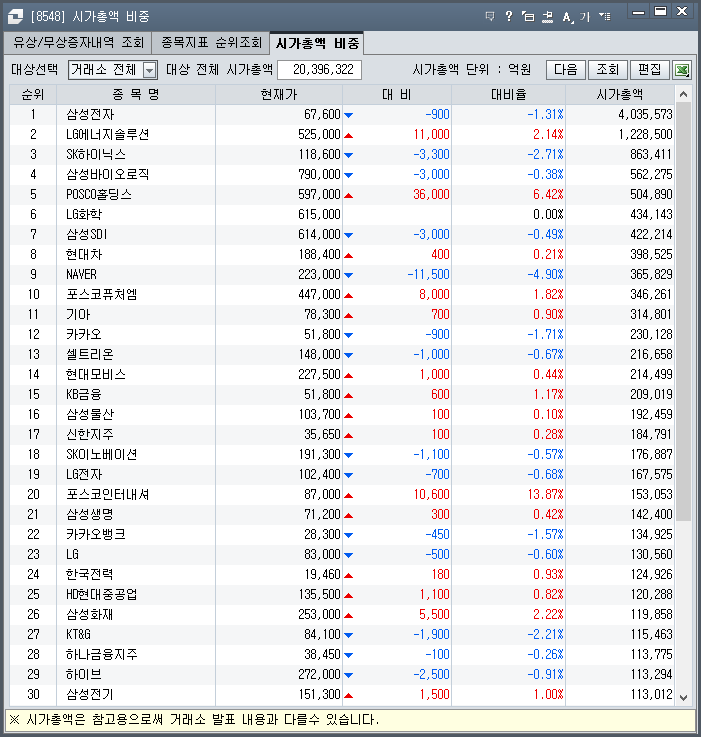This screenshot has width=701, height=737.
Task: Click the 순위 column header
Action: click(x=33, y=95)
